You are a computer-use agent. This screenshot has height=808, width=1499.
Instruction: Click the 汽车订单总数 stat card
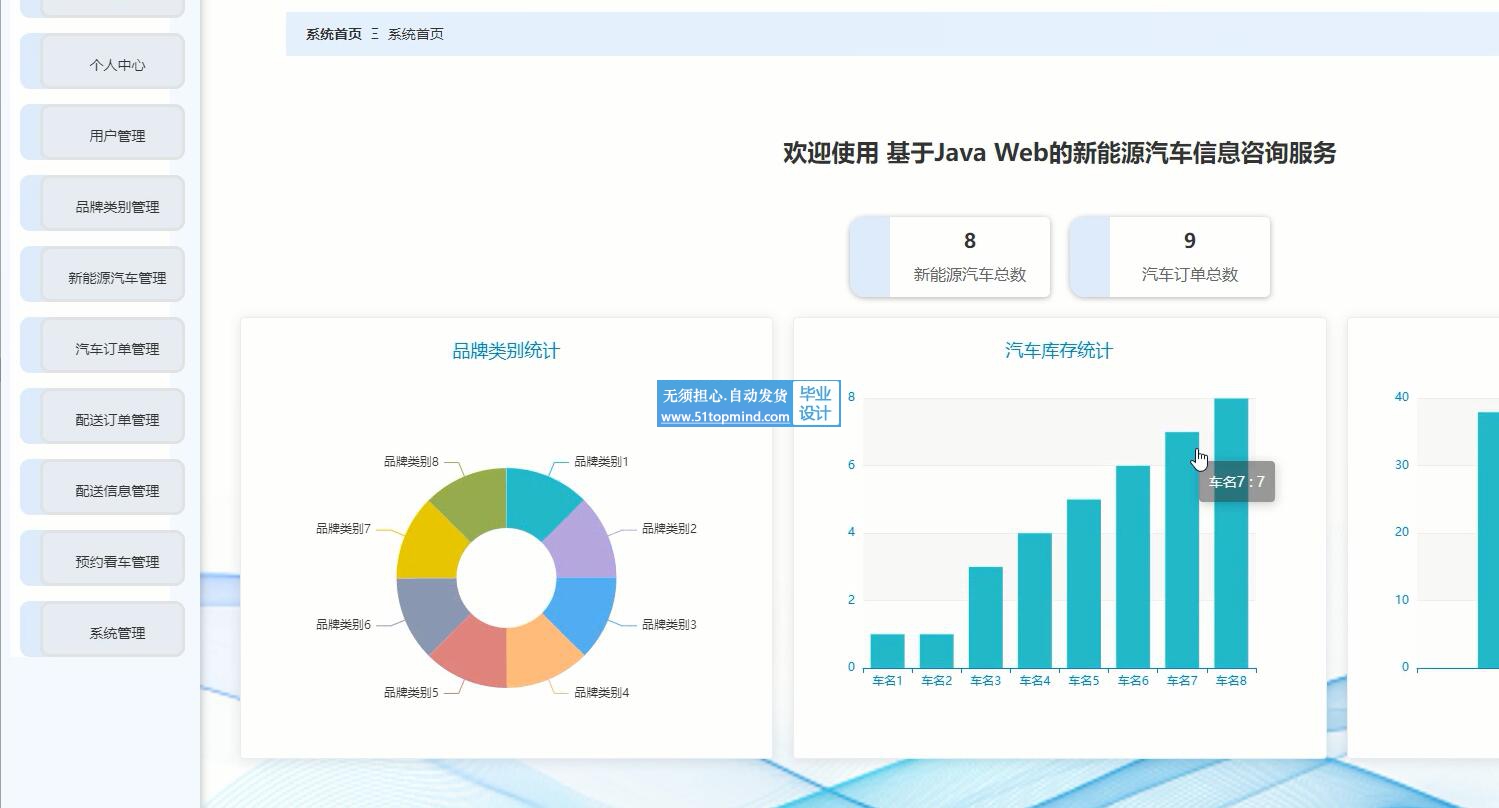pos(1188,257)
